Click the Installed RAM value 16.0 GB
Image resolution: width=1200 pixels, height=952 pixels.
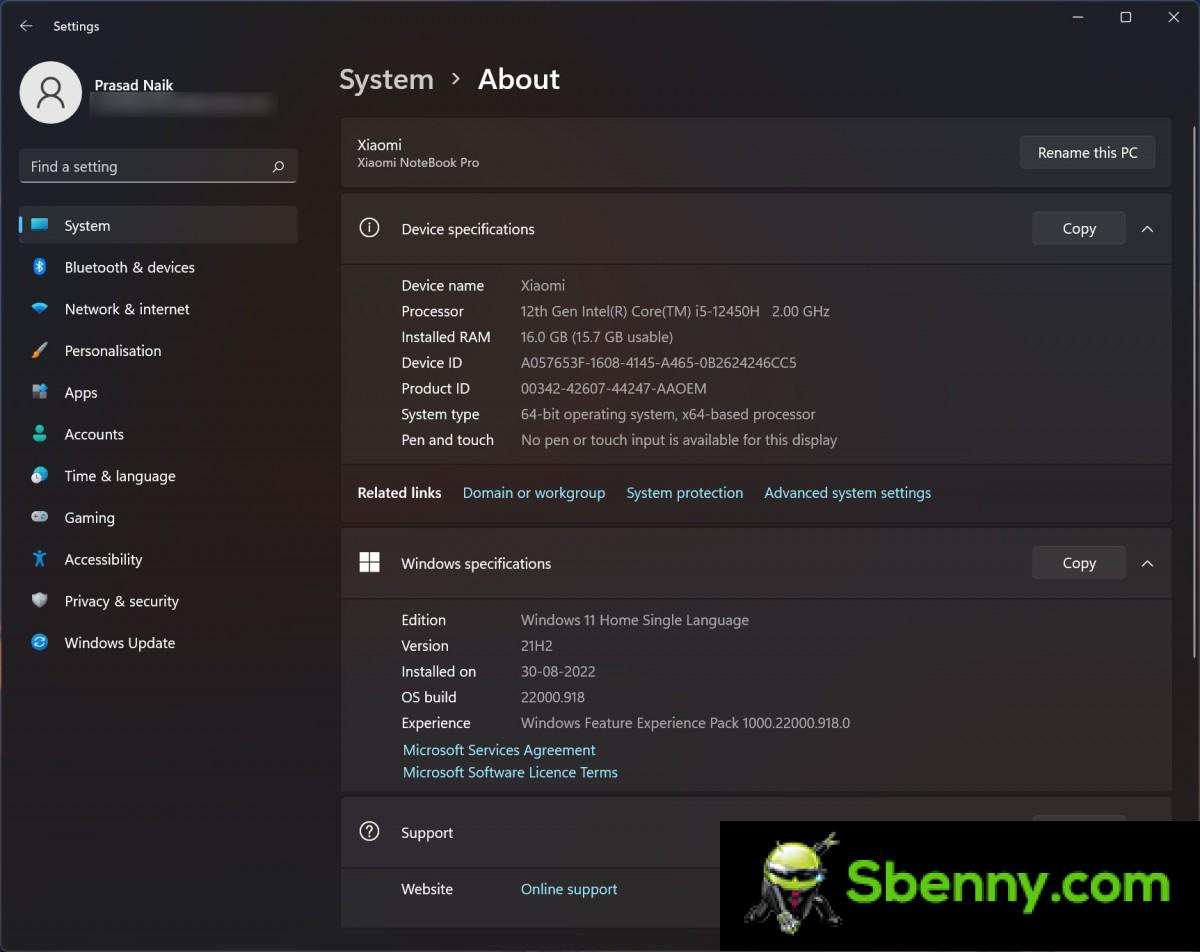pyautogui.click(x=597, y=337)
